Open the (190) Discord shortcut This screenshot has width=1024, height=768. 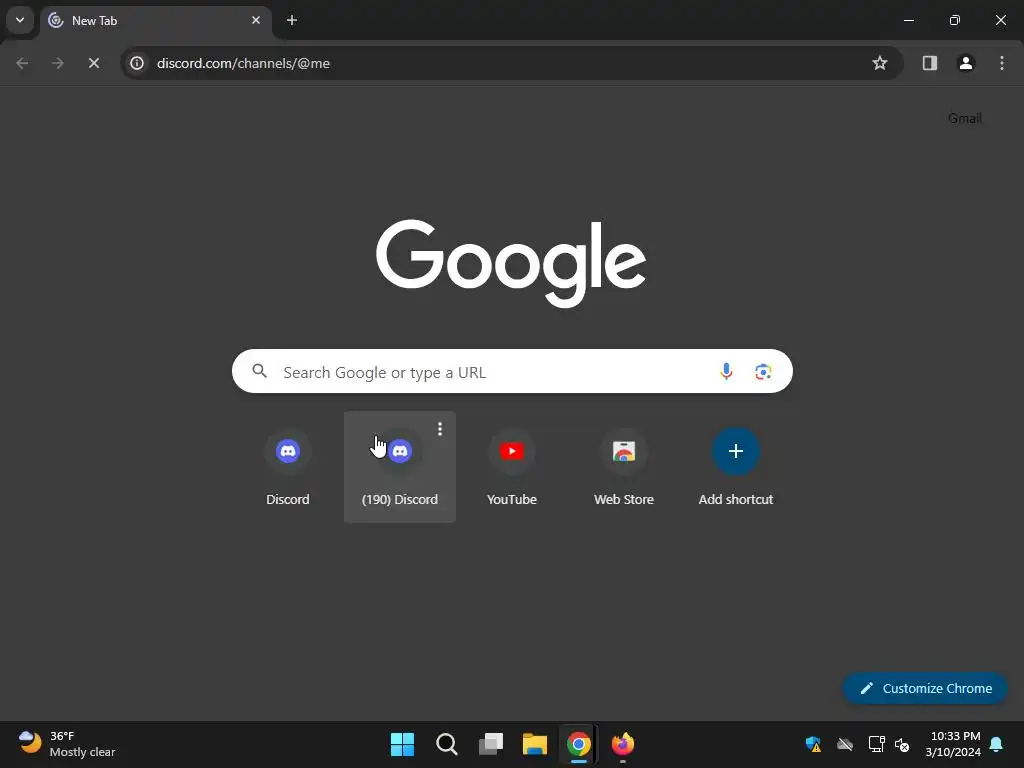pyautogui.click(x=400, y=467)
